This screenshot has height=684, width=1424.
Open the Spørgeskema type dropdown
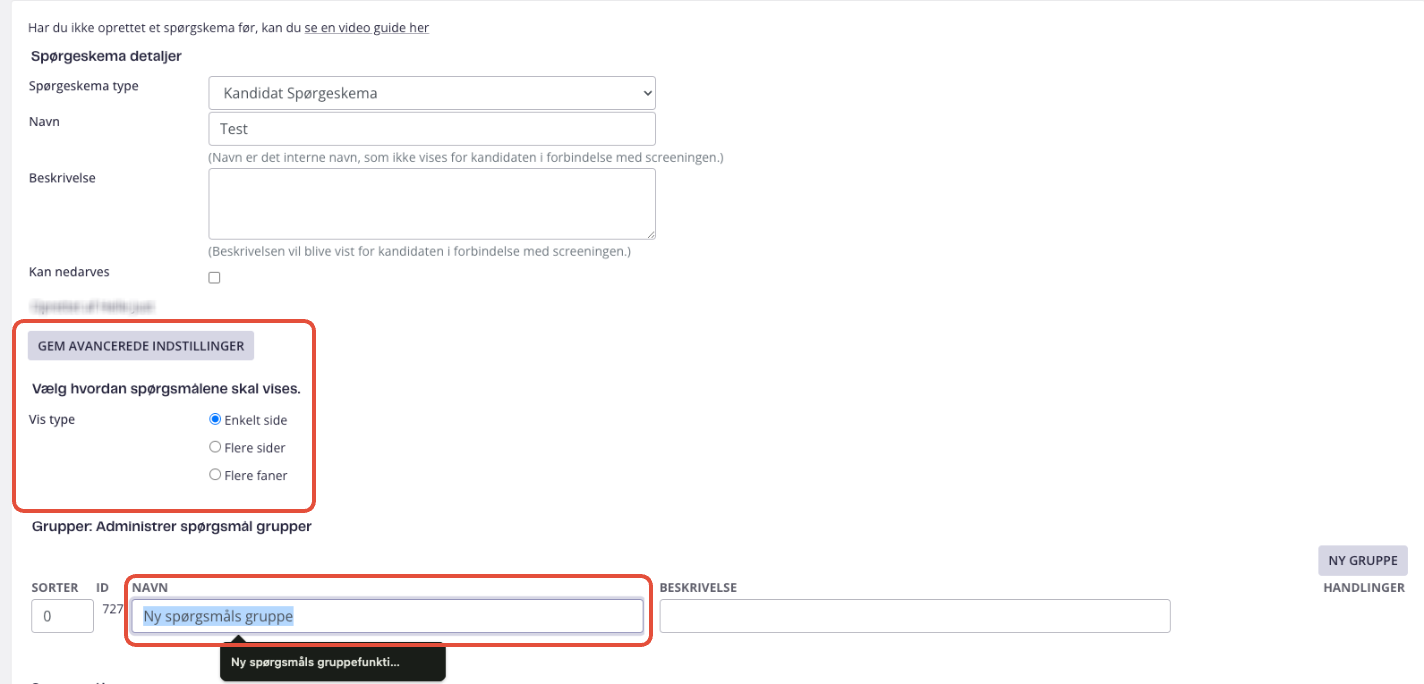pos(432,93)
